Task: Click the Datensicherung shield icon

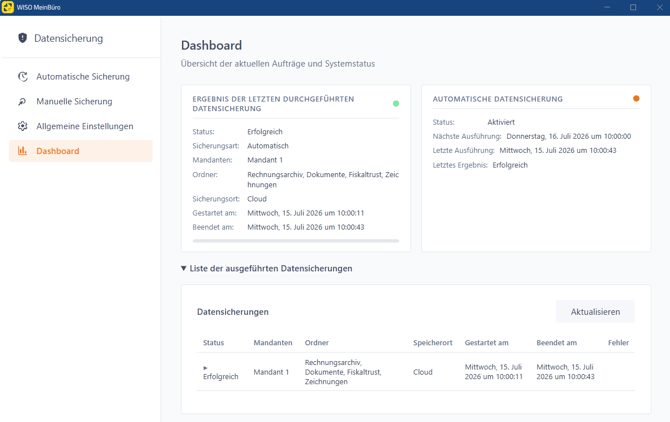Action: (x=22, y=38)
